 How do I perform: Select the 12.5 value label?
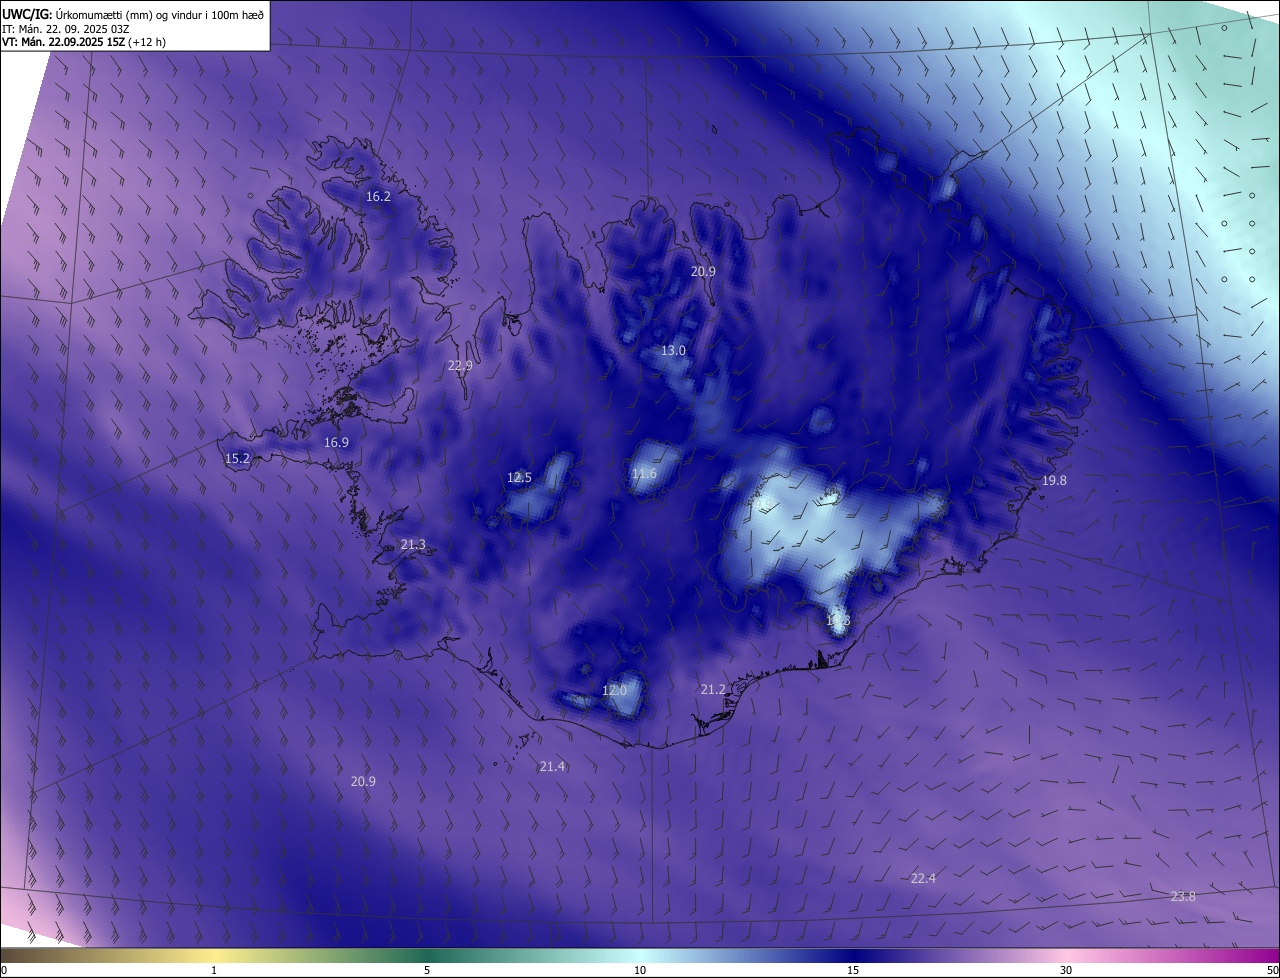click(x=519, y=478)
